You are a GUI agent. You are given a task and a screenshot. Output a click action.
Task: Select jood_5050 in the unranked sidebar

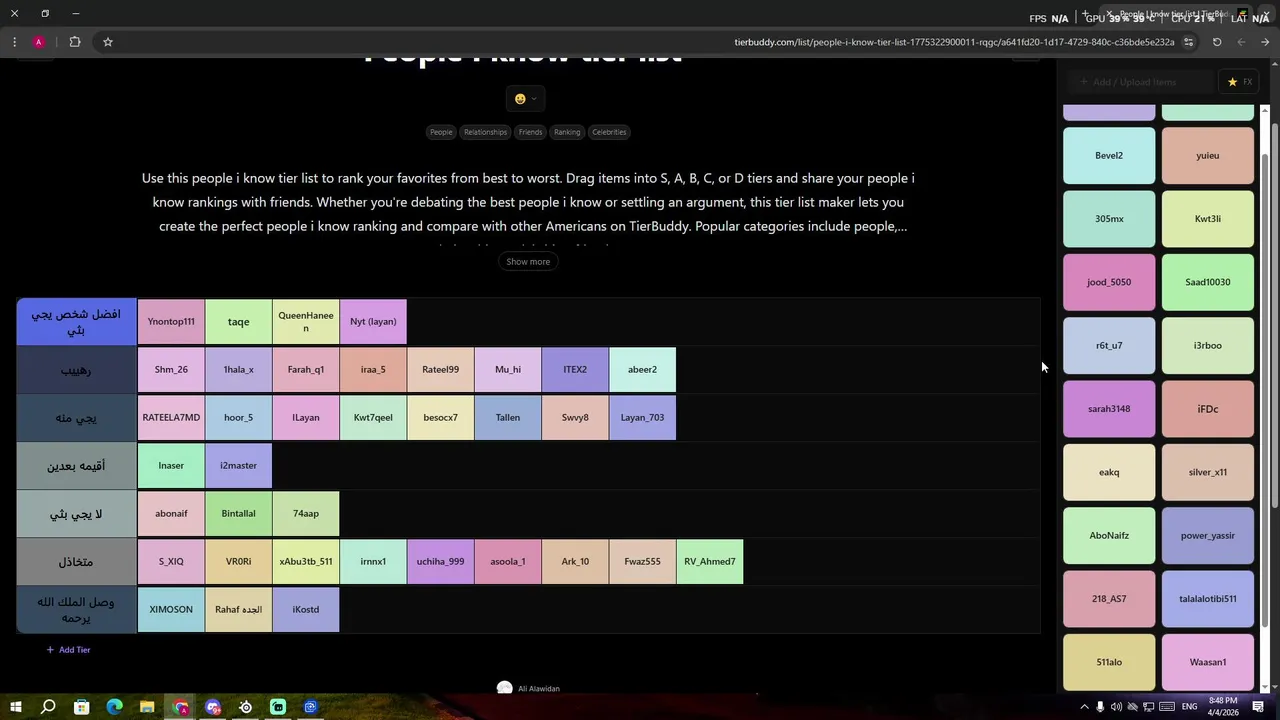1109,283
